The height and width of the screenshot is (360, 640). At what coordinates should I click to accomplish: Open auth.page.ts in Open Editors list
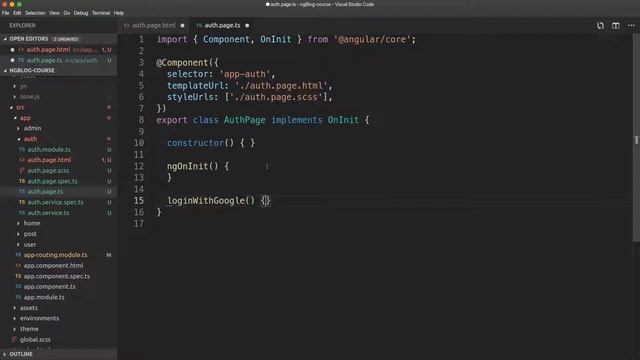[x=58, y=60]
